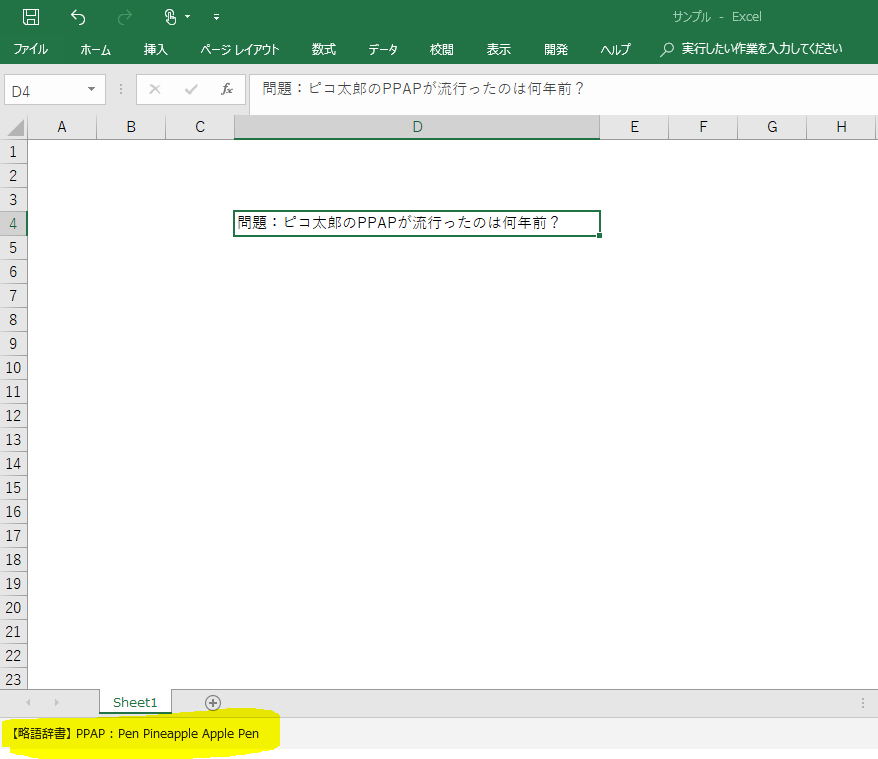Select column H header
Viewport: 878px width, 759px height.
pyautogui.click(x=841, y=127)
